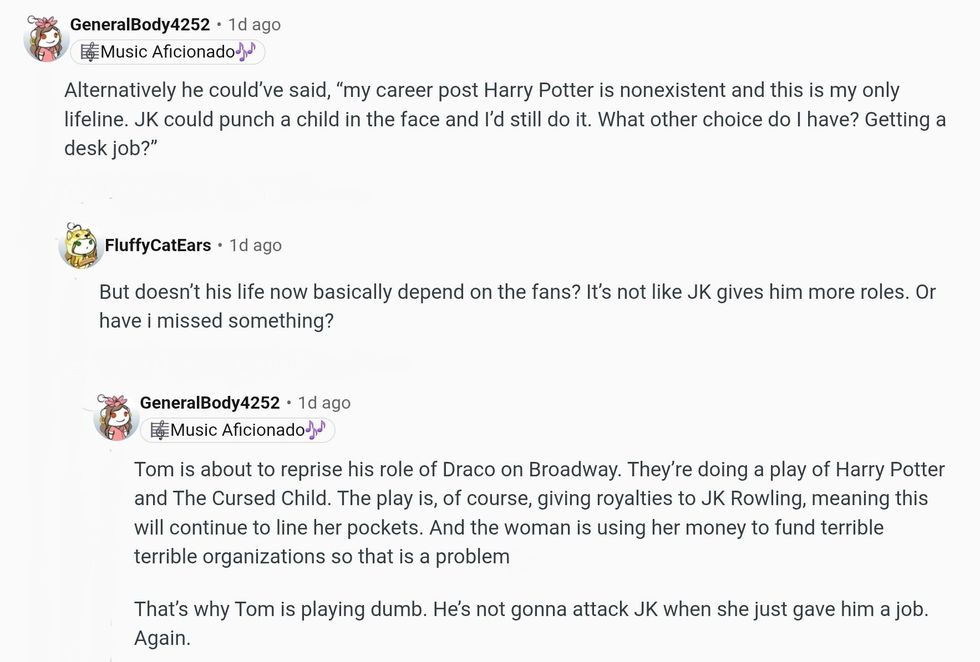Click purple music notes emoji in reply flair
Viewport: 980px width, 662px height.
(x=316, y=430)
